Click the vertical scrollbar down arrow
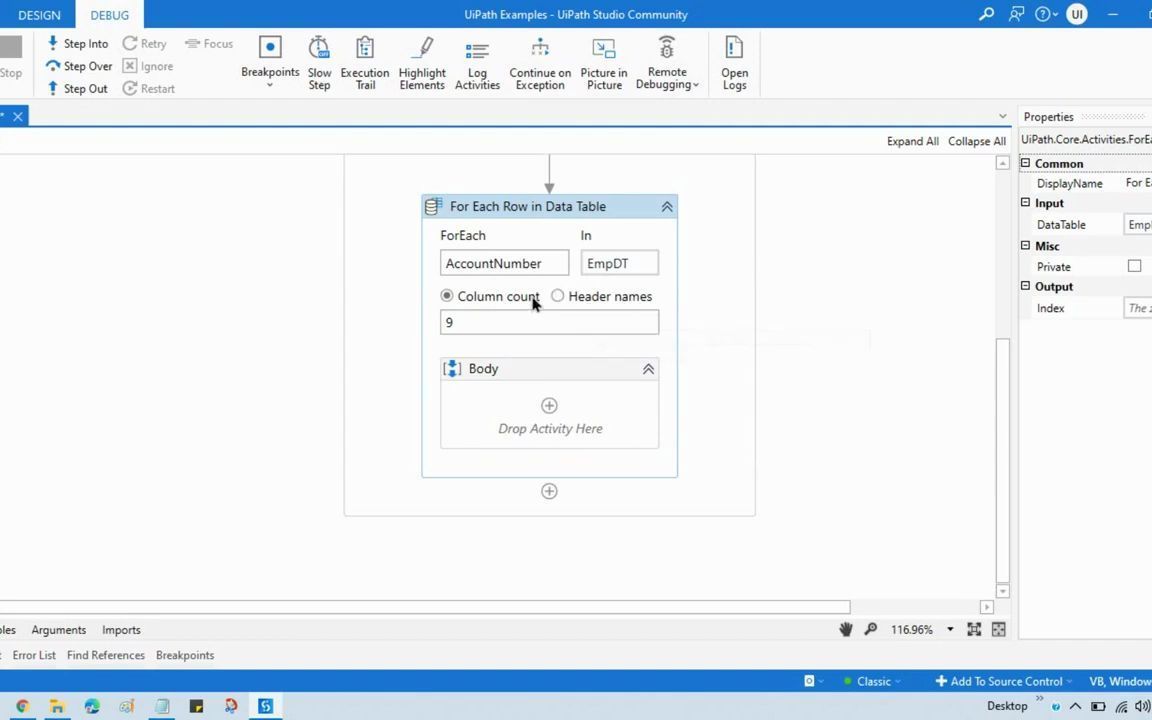Viewport: 1152px width, 720px height. (1002, 591)
